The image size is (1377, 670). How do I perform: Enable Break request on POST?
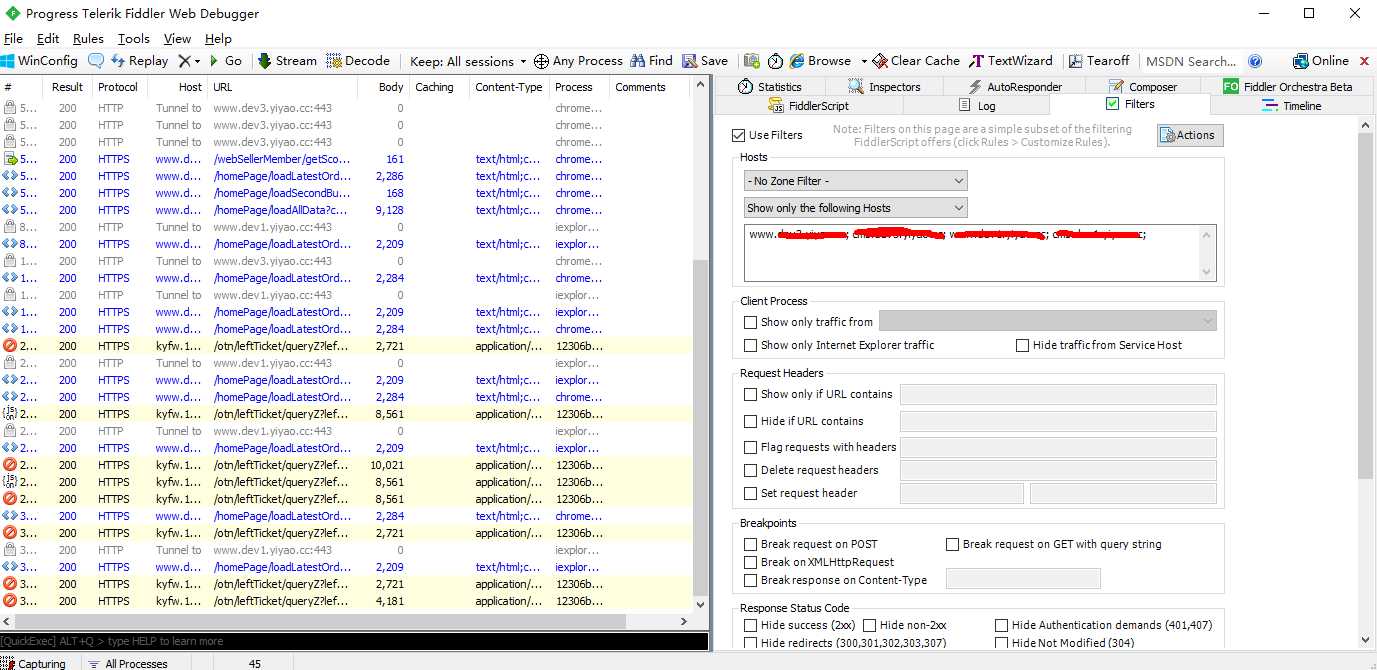751,544
